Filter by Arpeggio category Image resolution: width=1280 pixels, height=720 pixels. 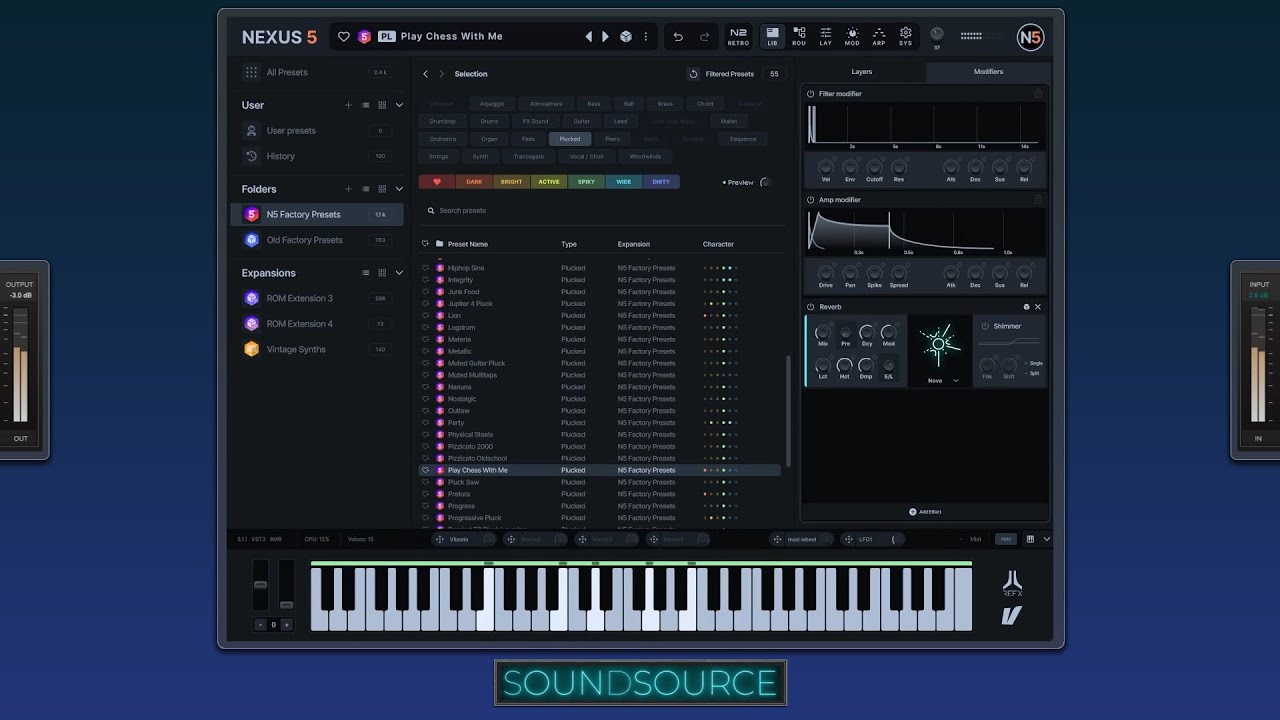492,104
